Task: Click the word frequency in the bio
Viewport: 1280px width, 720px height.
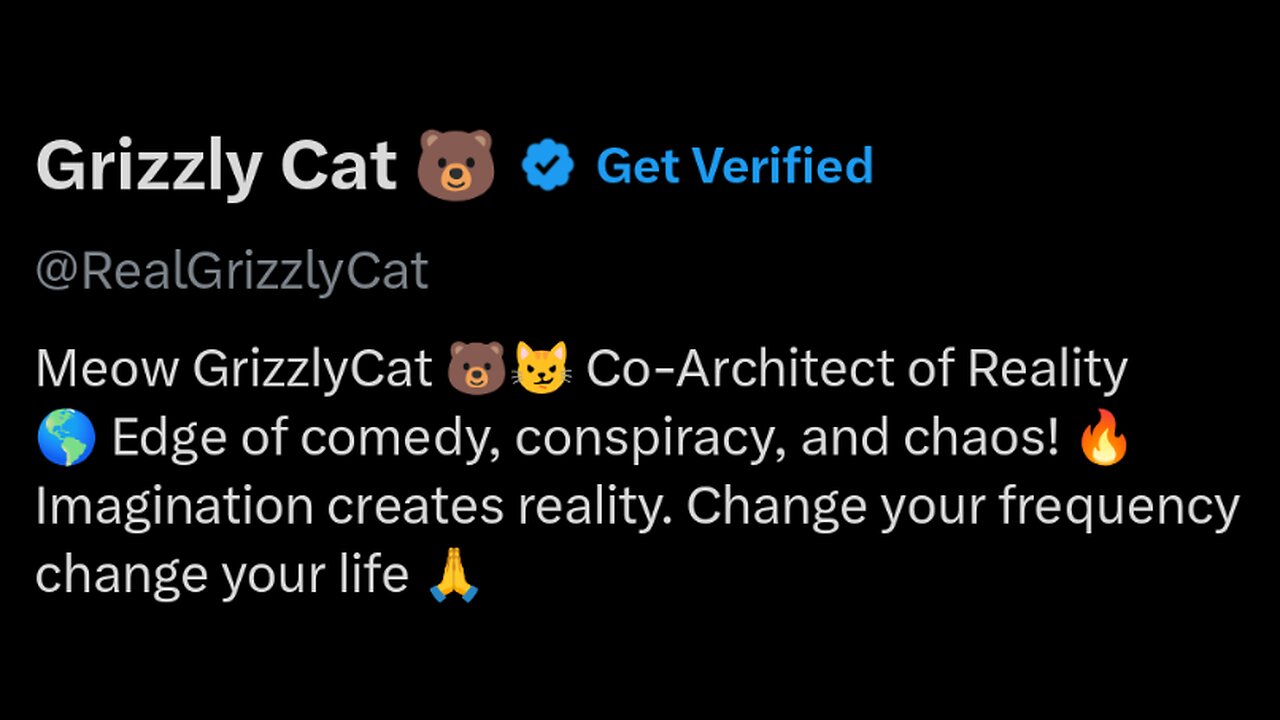Action: click(1119, 508)
